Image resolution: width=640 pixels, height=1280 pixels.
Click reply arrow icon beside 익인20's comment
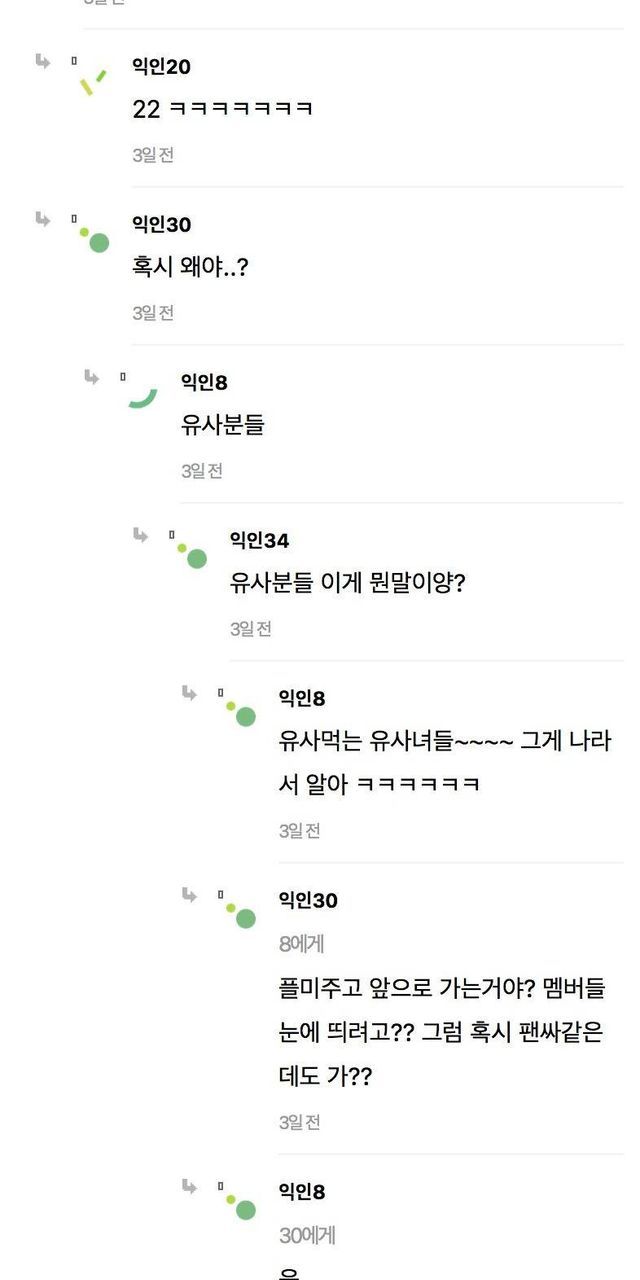point(42,61)
